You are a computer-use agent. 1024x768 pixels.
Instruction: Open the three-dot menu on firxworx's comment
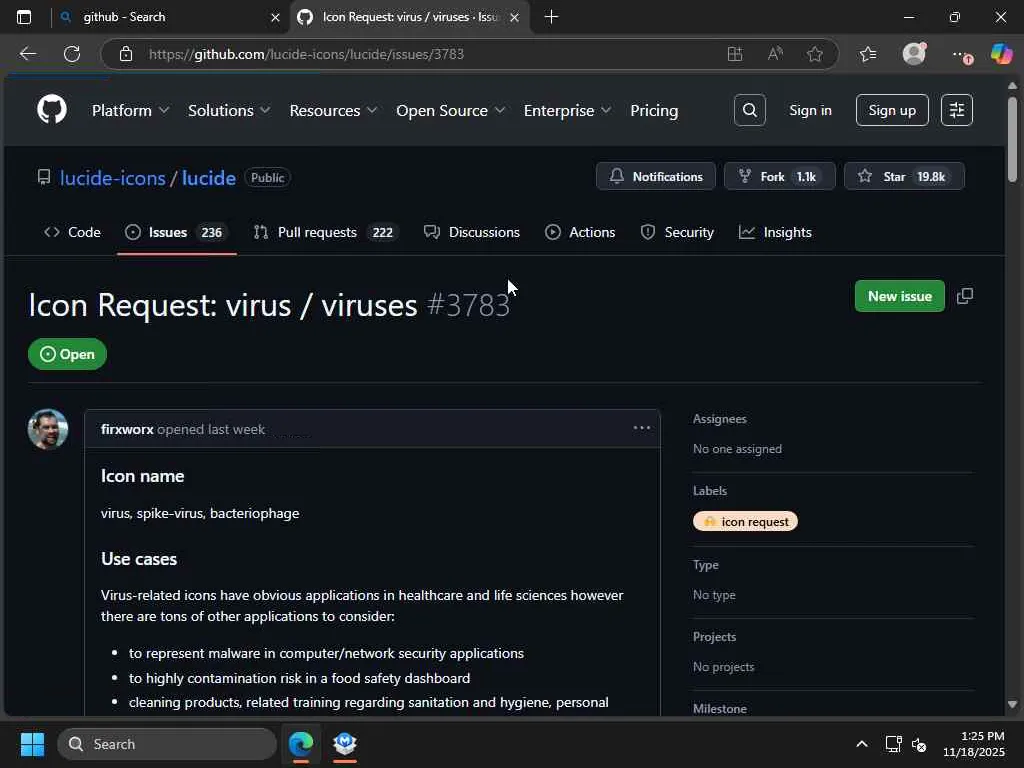tap(641, 428)
